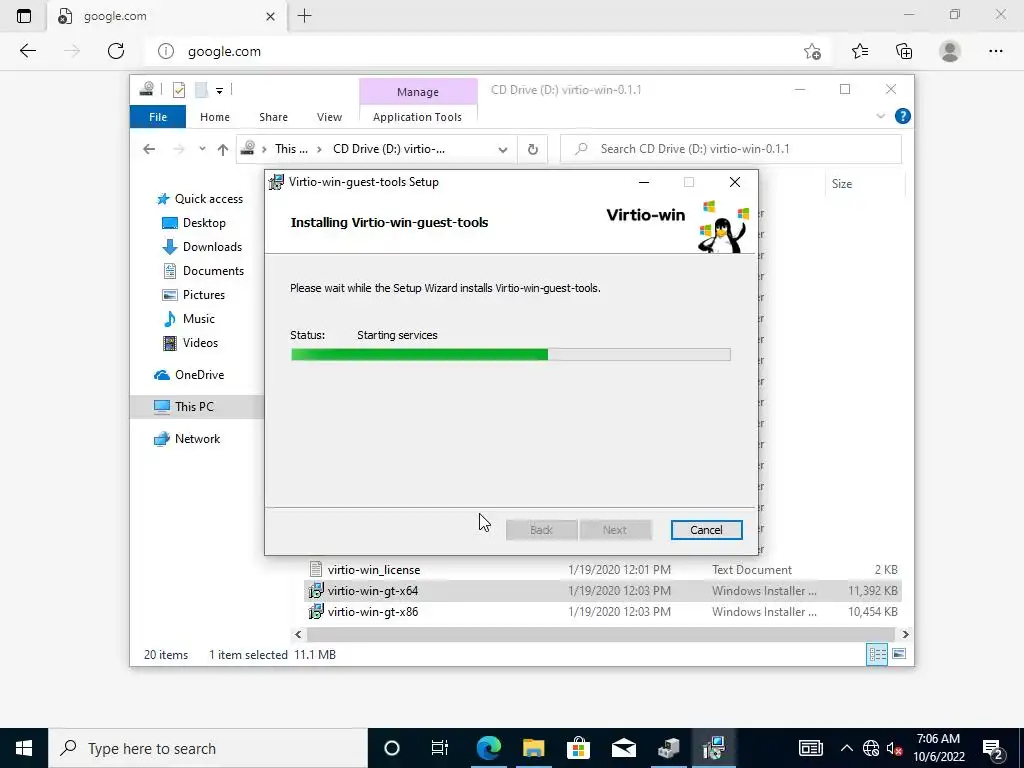The width and height of the screenshot is (1024, 768).
Task: Click the horizontal scrollbar in file list
Action: click(x=601, y=634)
